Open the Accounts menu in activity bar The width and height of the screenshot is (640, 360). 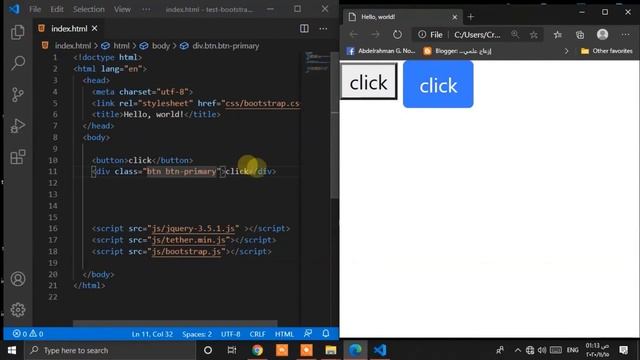pyautogui.click(x=18, y=279)
